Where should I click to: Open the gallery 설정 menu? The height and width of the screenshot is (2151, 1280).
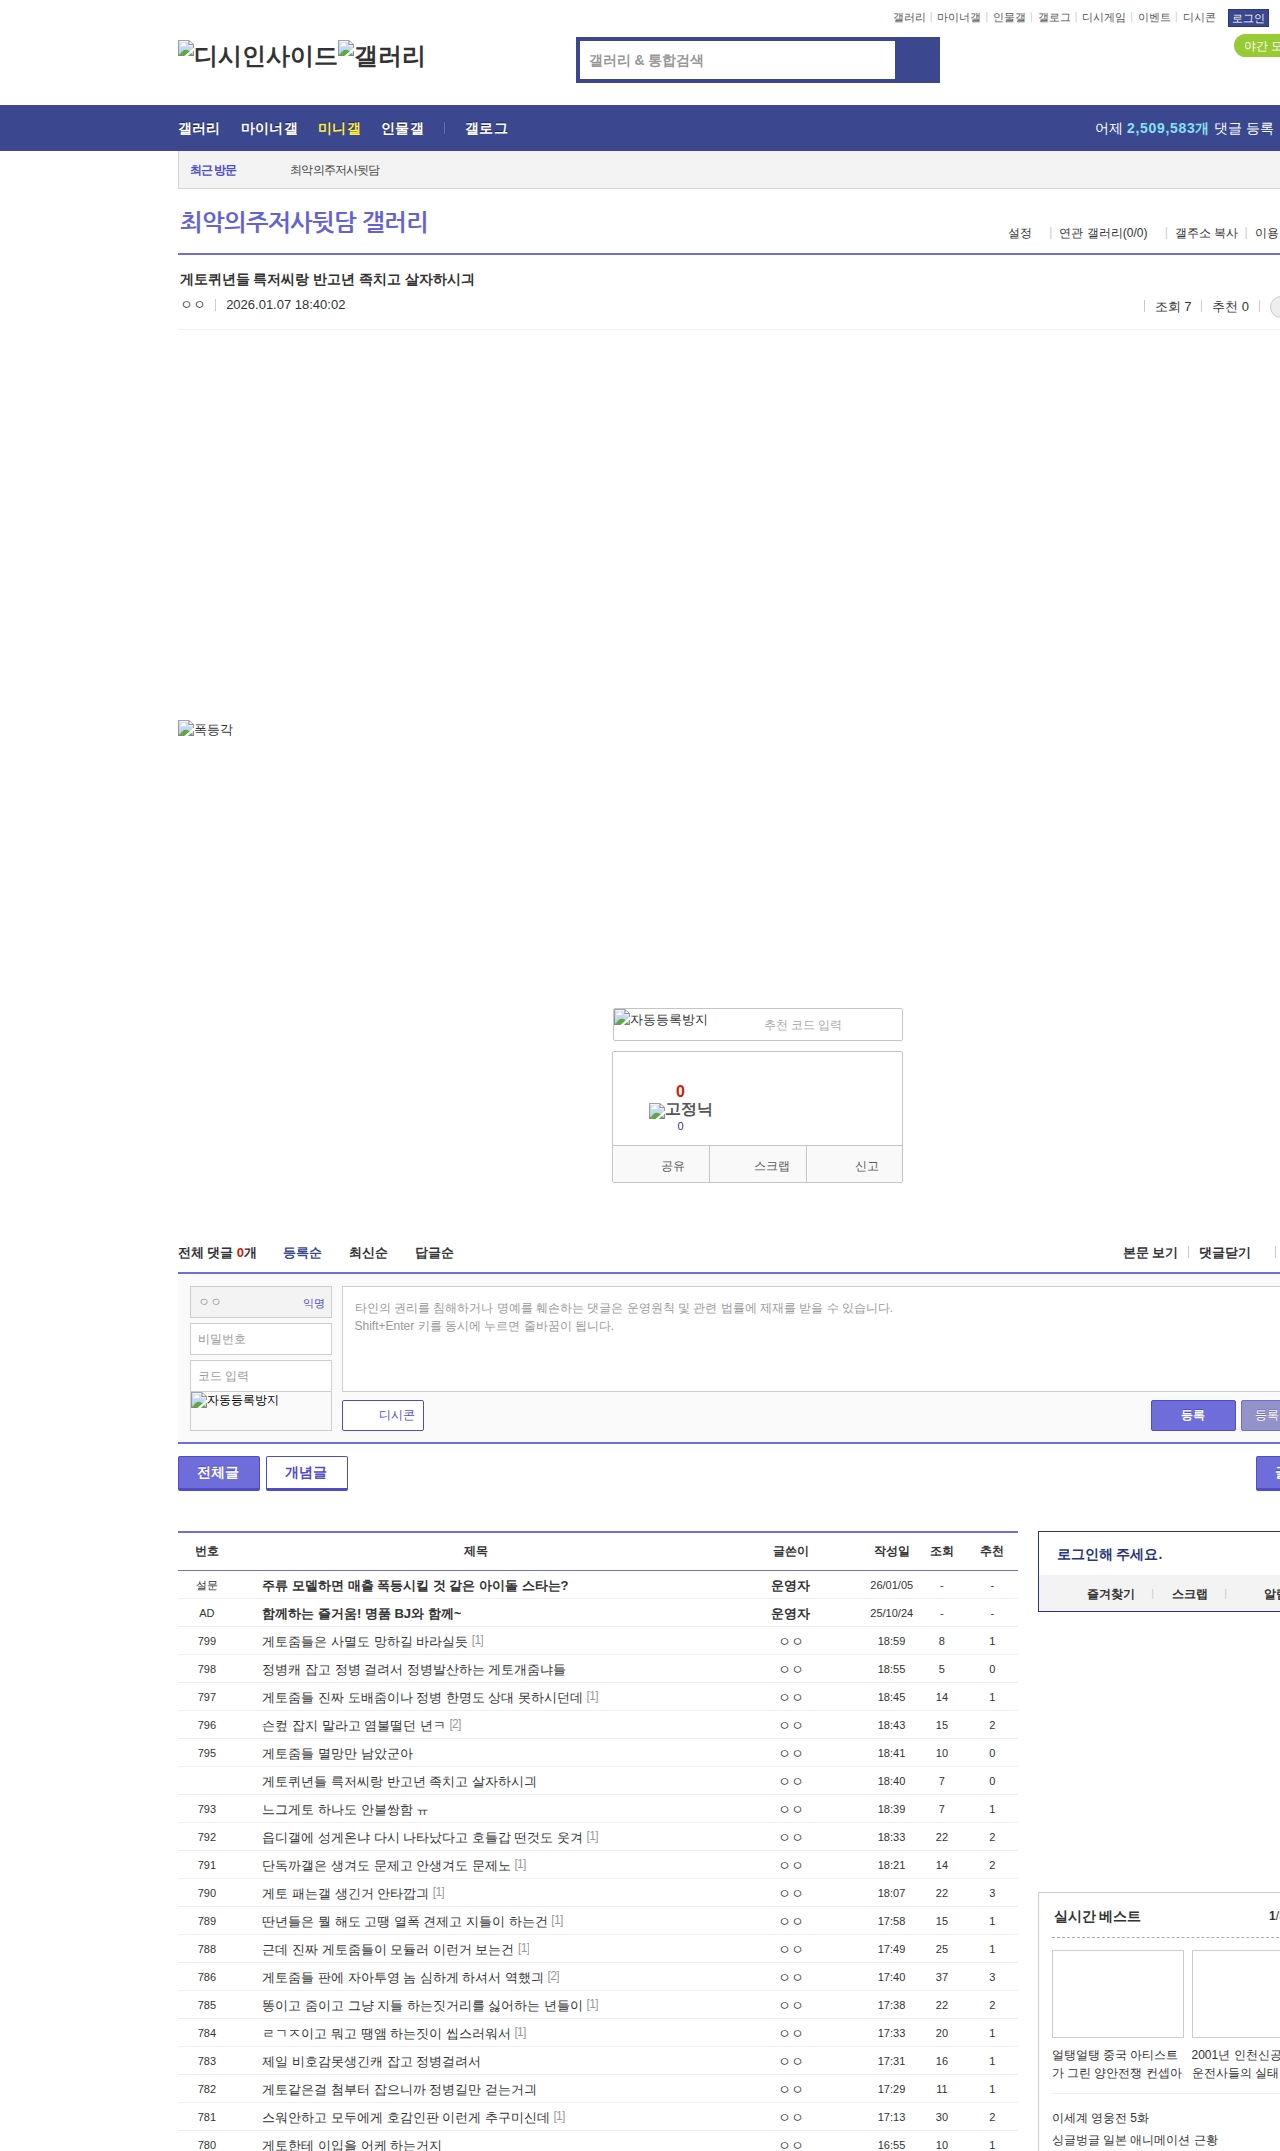coord(1019,233)
